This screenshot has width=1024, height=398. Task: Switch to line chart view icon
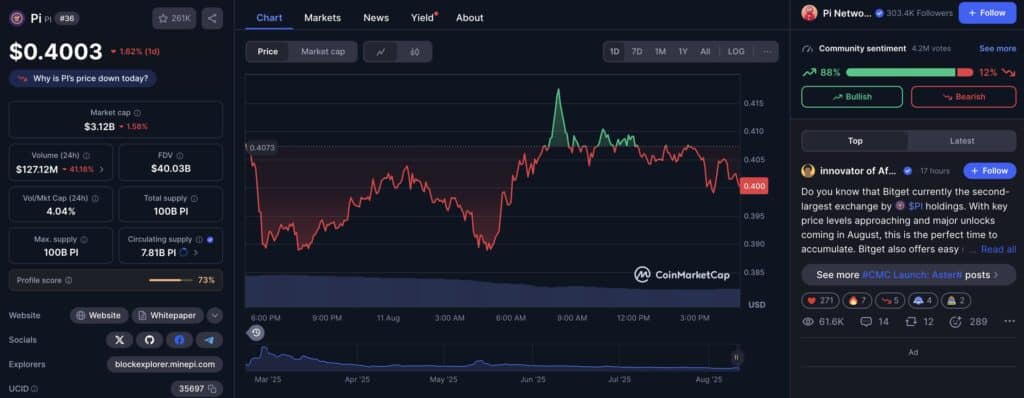click(381, 52)
